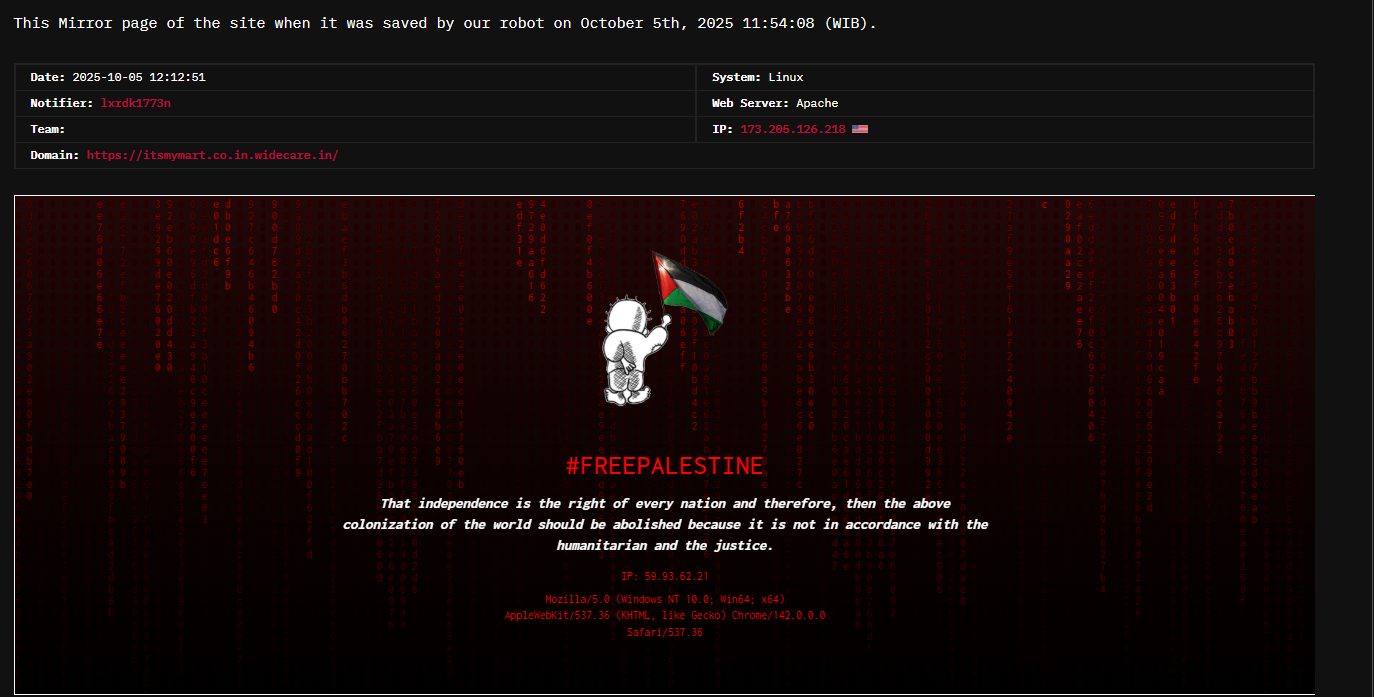This screenshot has height=697, width=1374.
Task: Open the IP address link 173.205.126.218
Action: coord(793,129)
